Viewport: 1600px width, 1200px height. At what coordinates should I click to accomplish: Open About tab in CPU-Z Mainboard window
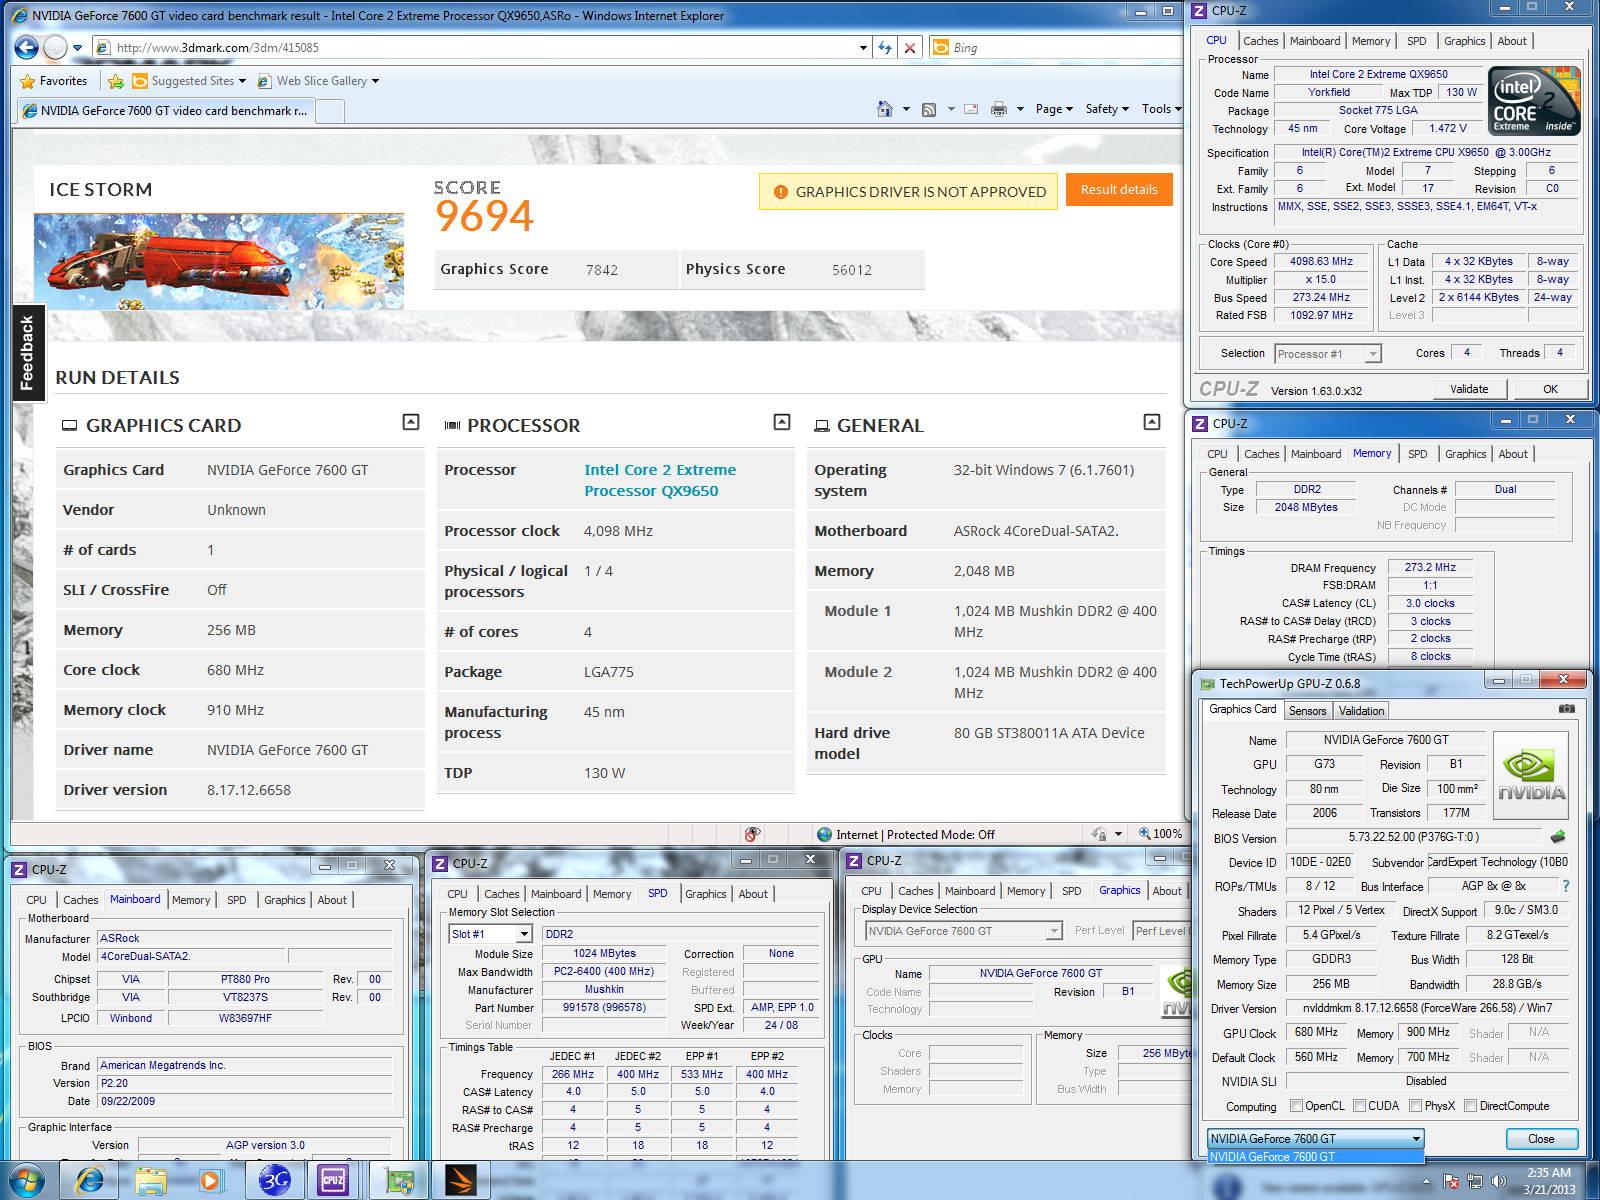pyautogui.click(x=332, y=900)
